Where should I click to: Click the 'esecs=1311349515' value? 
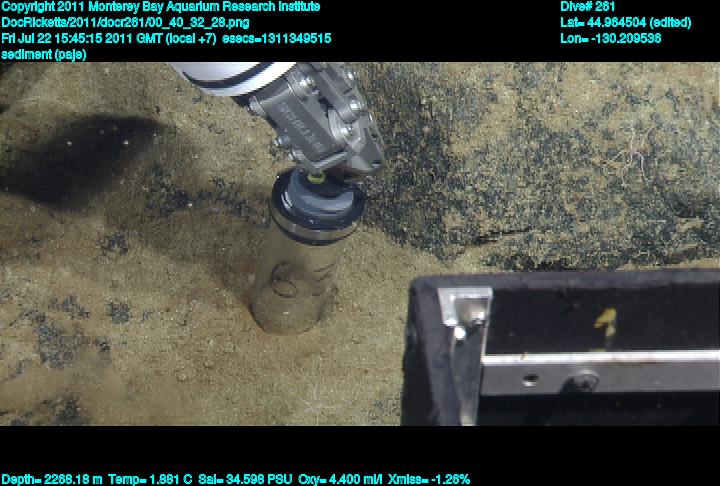[277, 38]
